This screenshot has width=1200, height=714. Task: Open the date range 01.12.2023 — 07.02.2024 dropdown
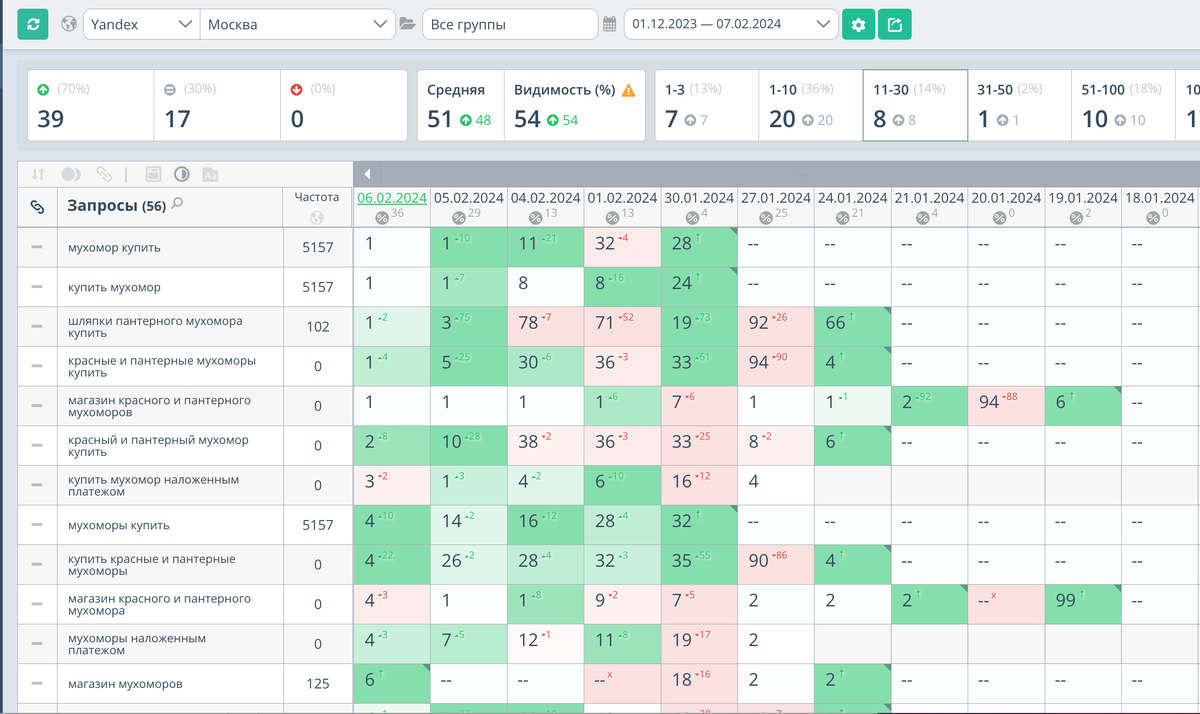point(731,24)
